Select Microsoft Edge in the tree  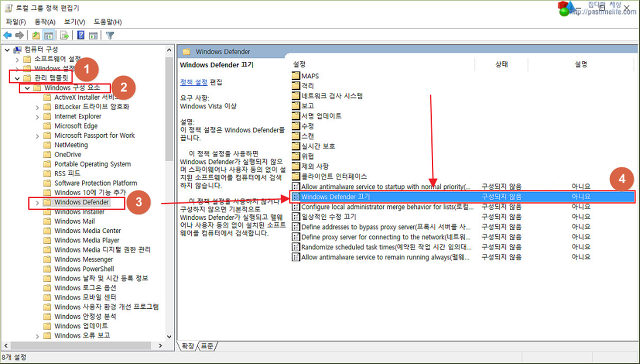coord(76,126)
